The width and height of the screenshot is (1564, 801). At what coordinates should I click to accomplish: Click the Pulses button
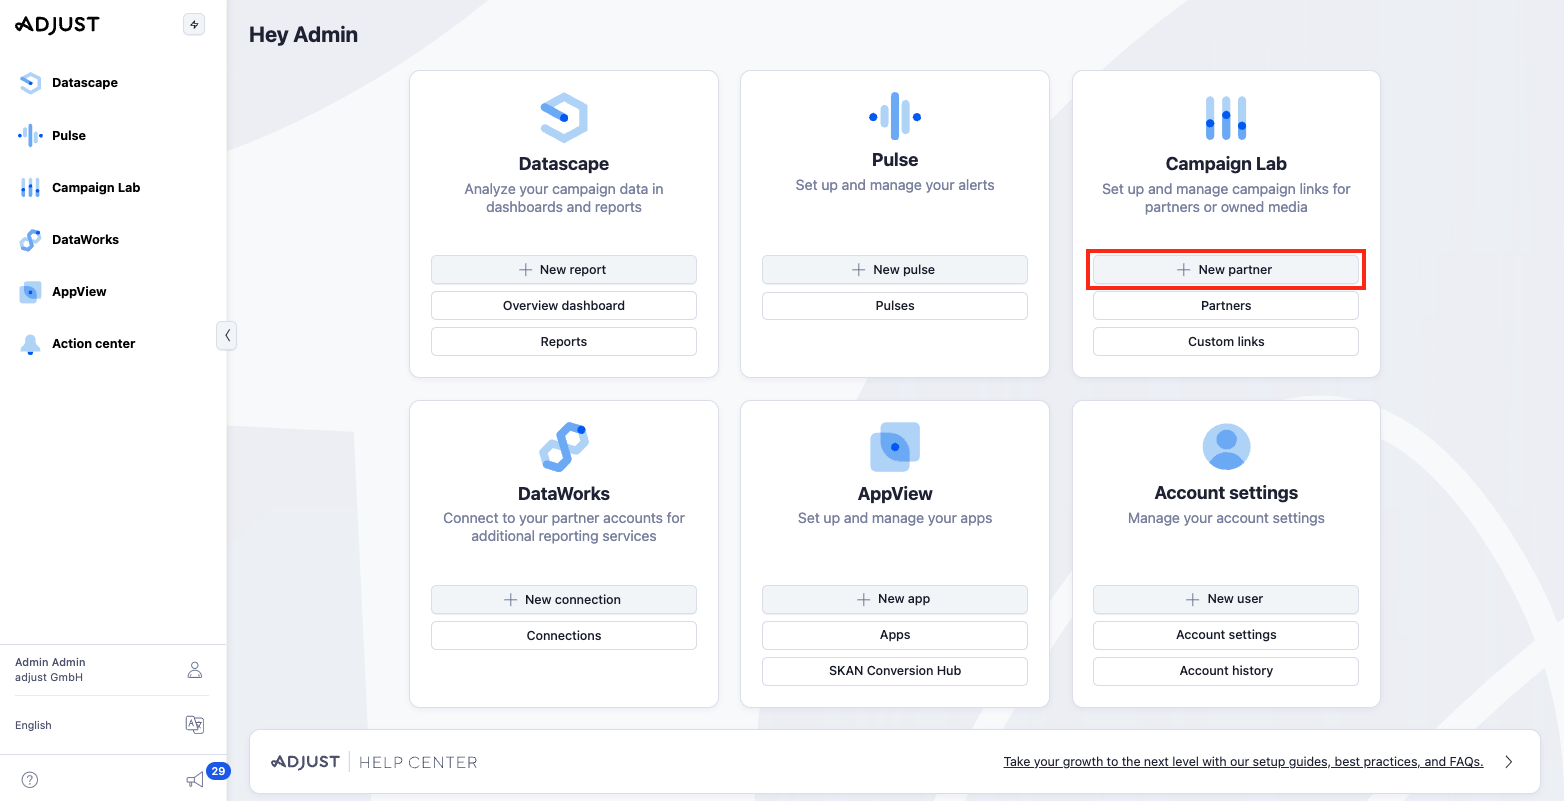click(895, 306)
